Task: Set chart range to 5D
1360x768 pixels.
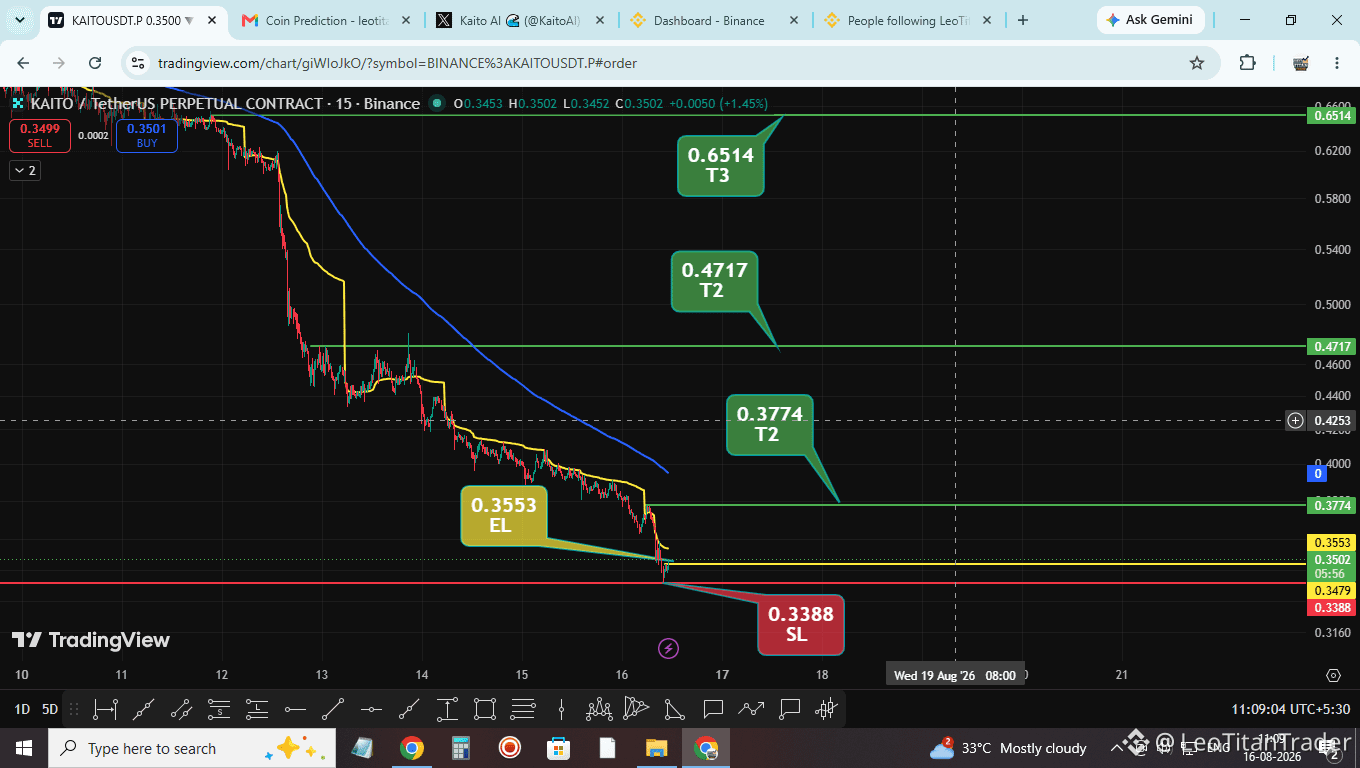Action: coord(49,710)
